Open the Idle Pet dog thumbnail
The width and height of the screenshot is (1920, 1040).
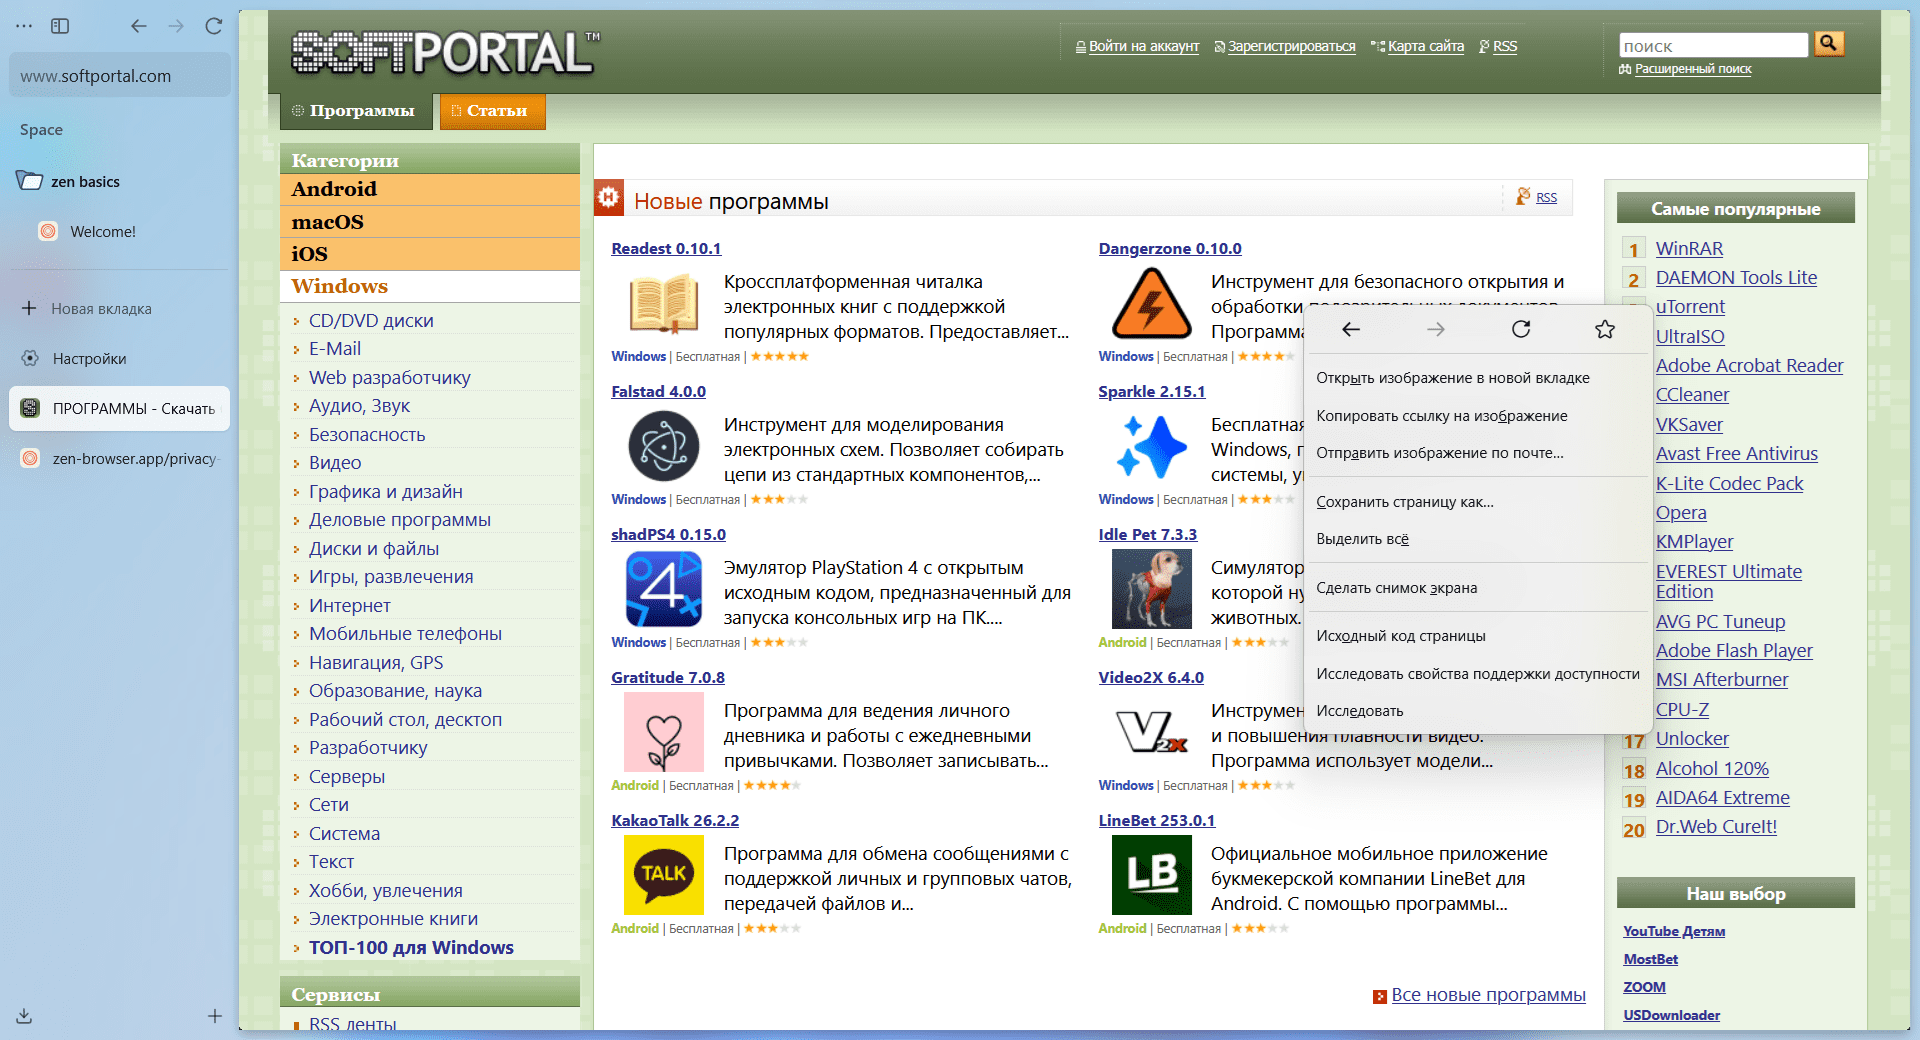click(1151, 590)
